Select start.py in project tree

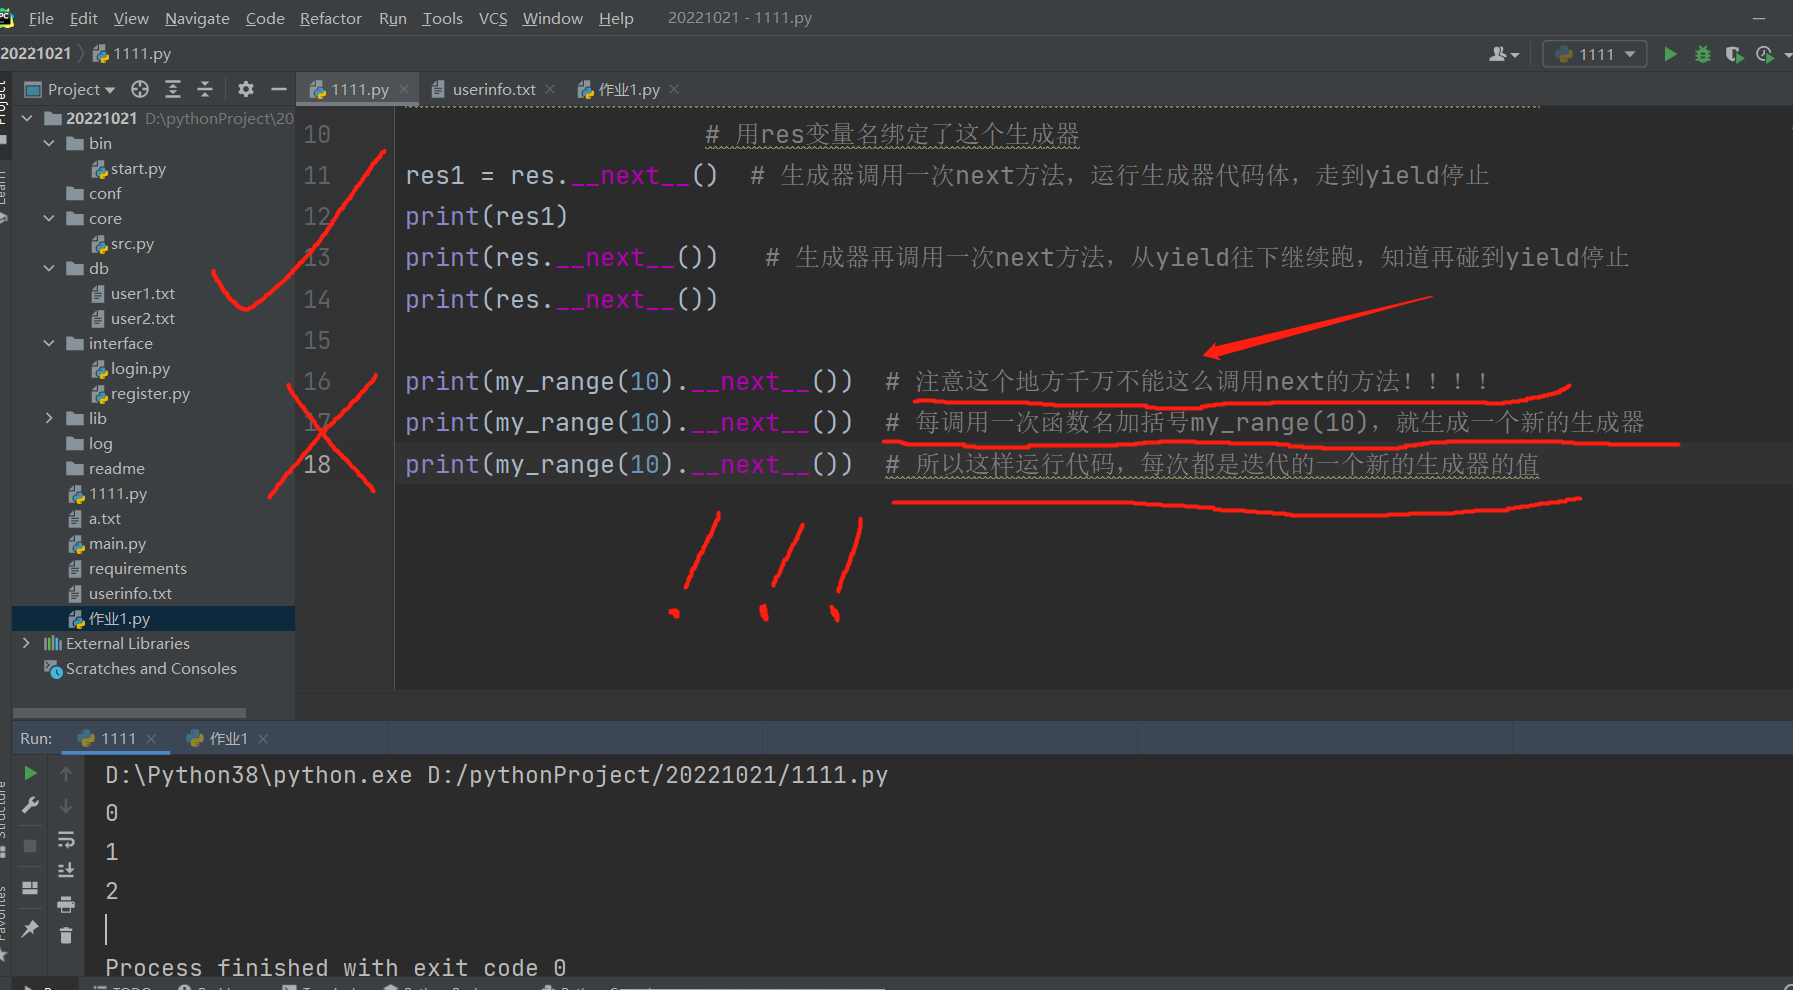[x=138, y=168]
